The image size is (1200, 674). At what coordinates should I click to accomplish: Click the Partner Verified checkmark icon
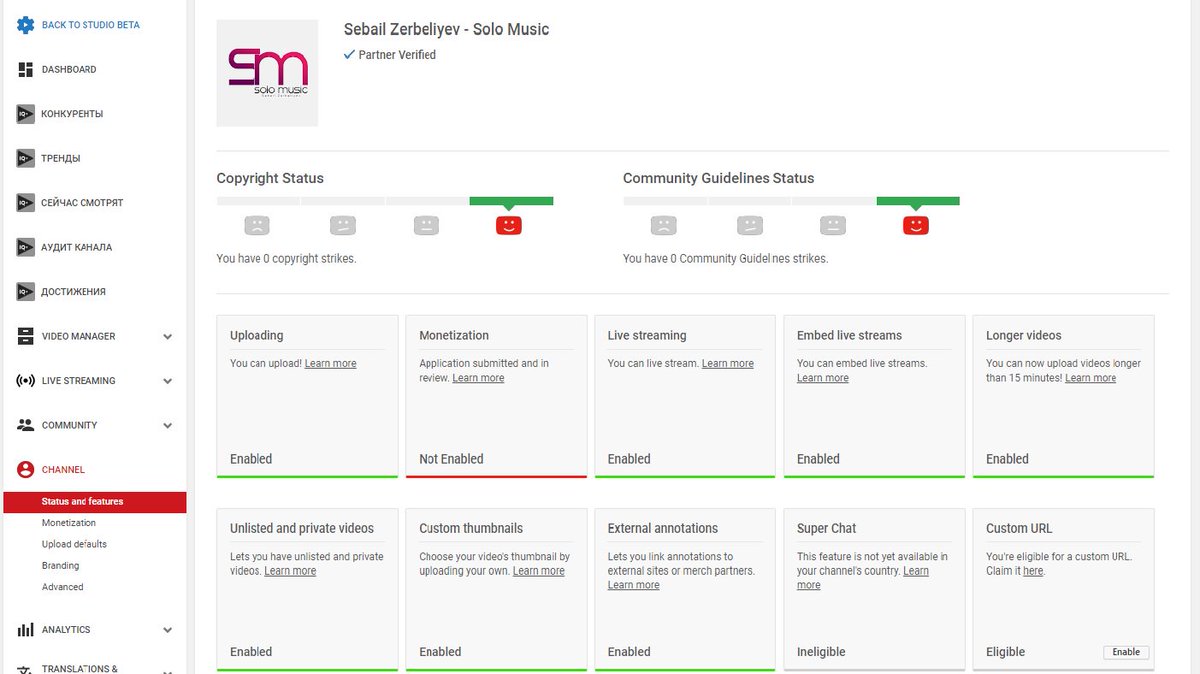point(349,55)
